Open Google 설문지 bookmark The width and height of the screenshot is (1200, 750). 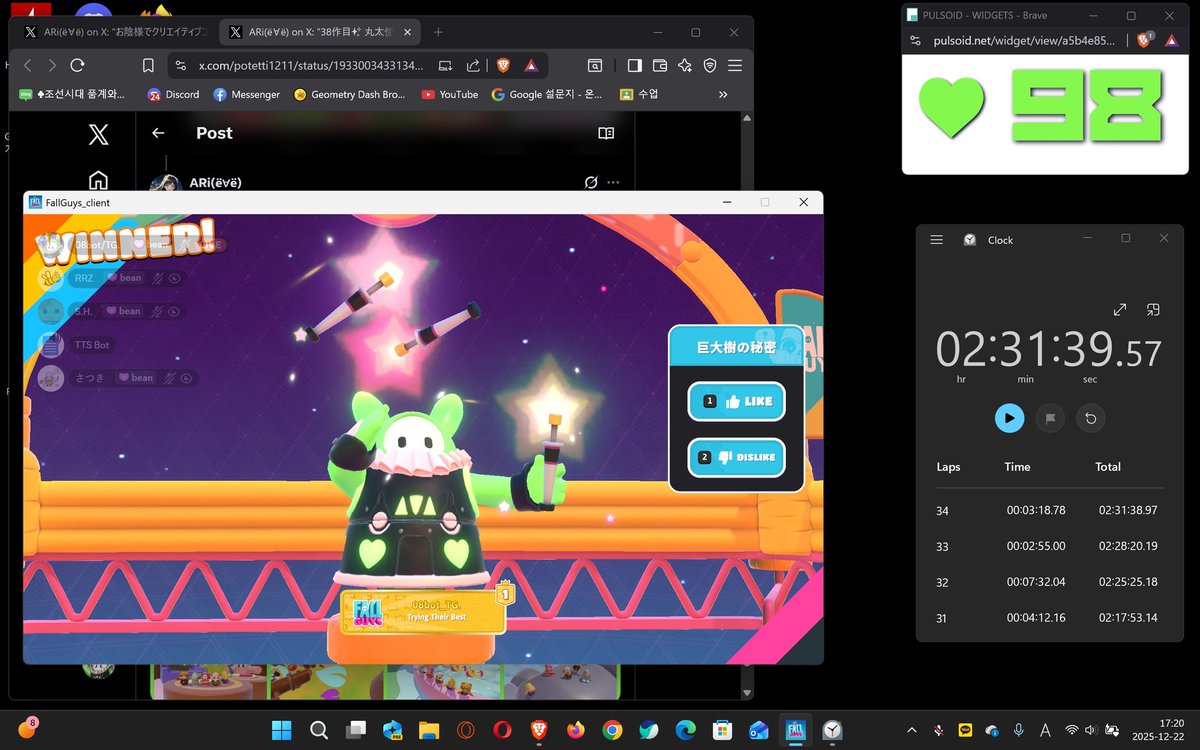(x=547, y=94)
